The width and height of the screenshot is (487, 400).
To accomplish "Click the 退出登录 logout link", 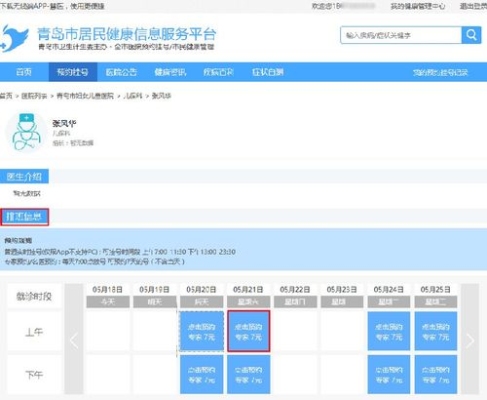I will point(473,6).
